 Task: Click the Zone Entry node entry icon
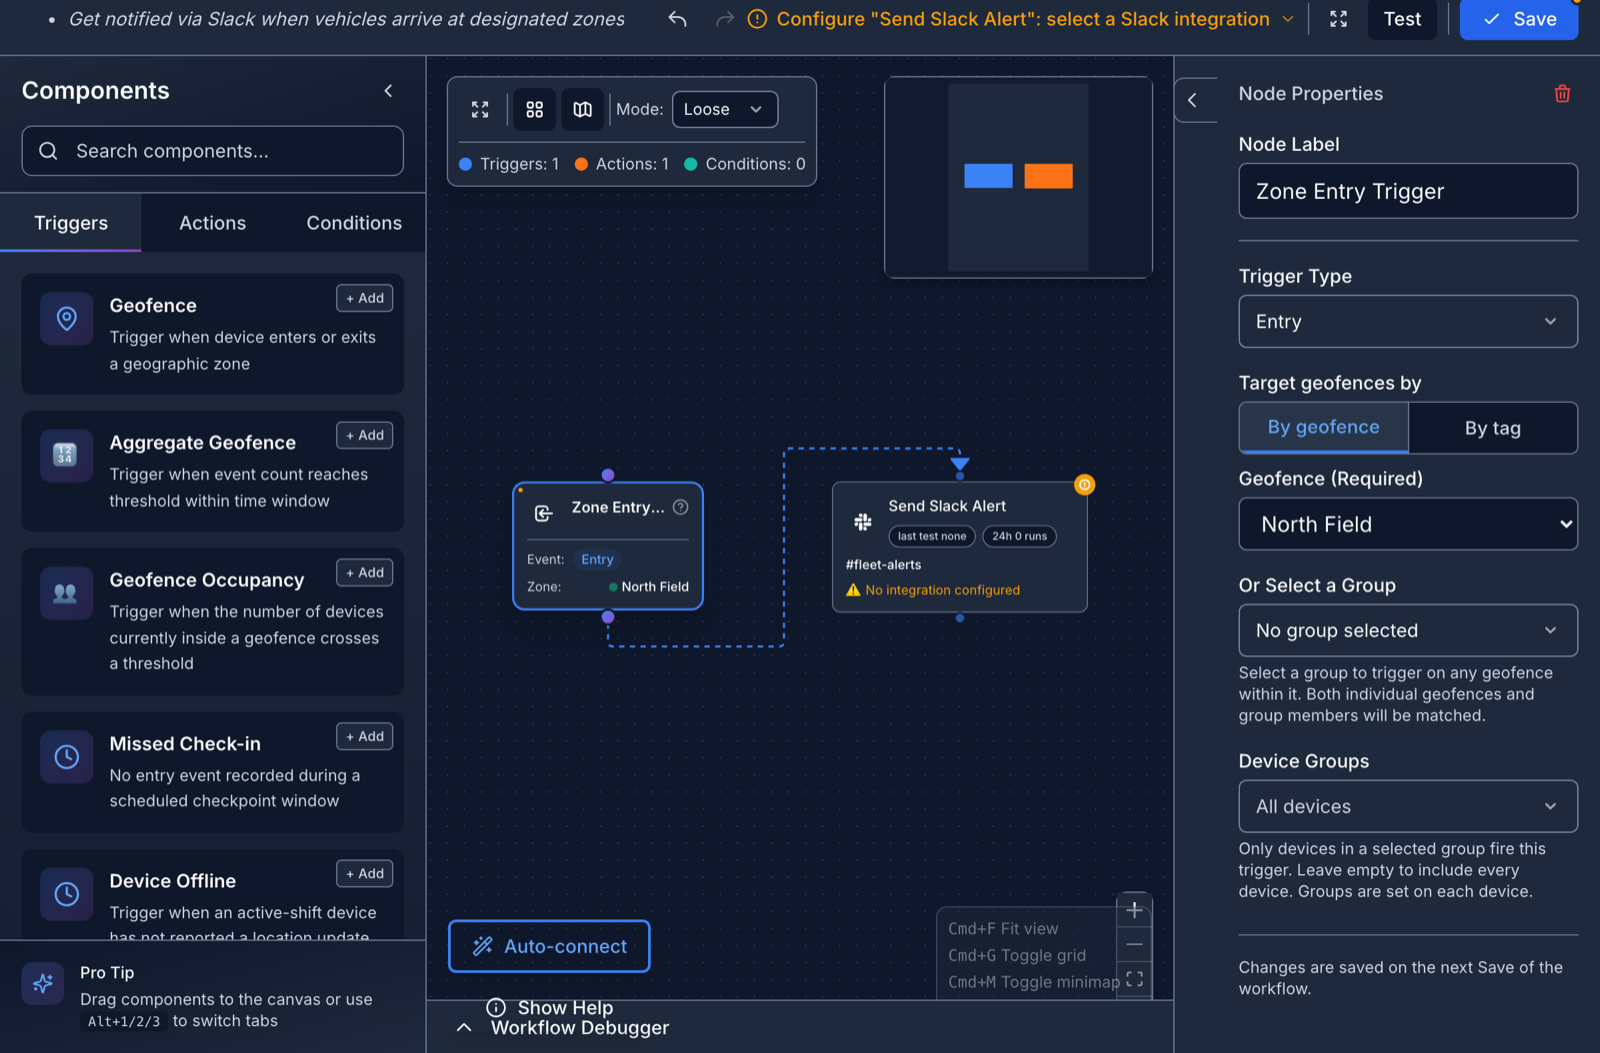[x=543, y=513]
